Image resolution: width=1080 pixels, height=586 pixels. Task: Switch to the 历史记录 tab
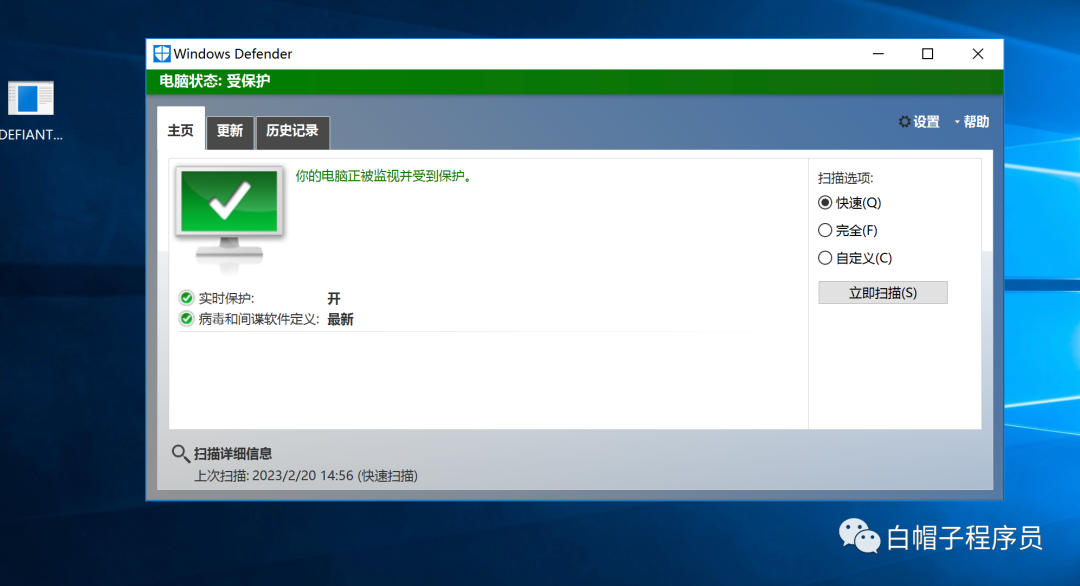point(293,132)
